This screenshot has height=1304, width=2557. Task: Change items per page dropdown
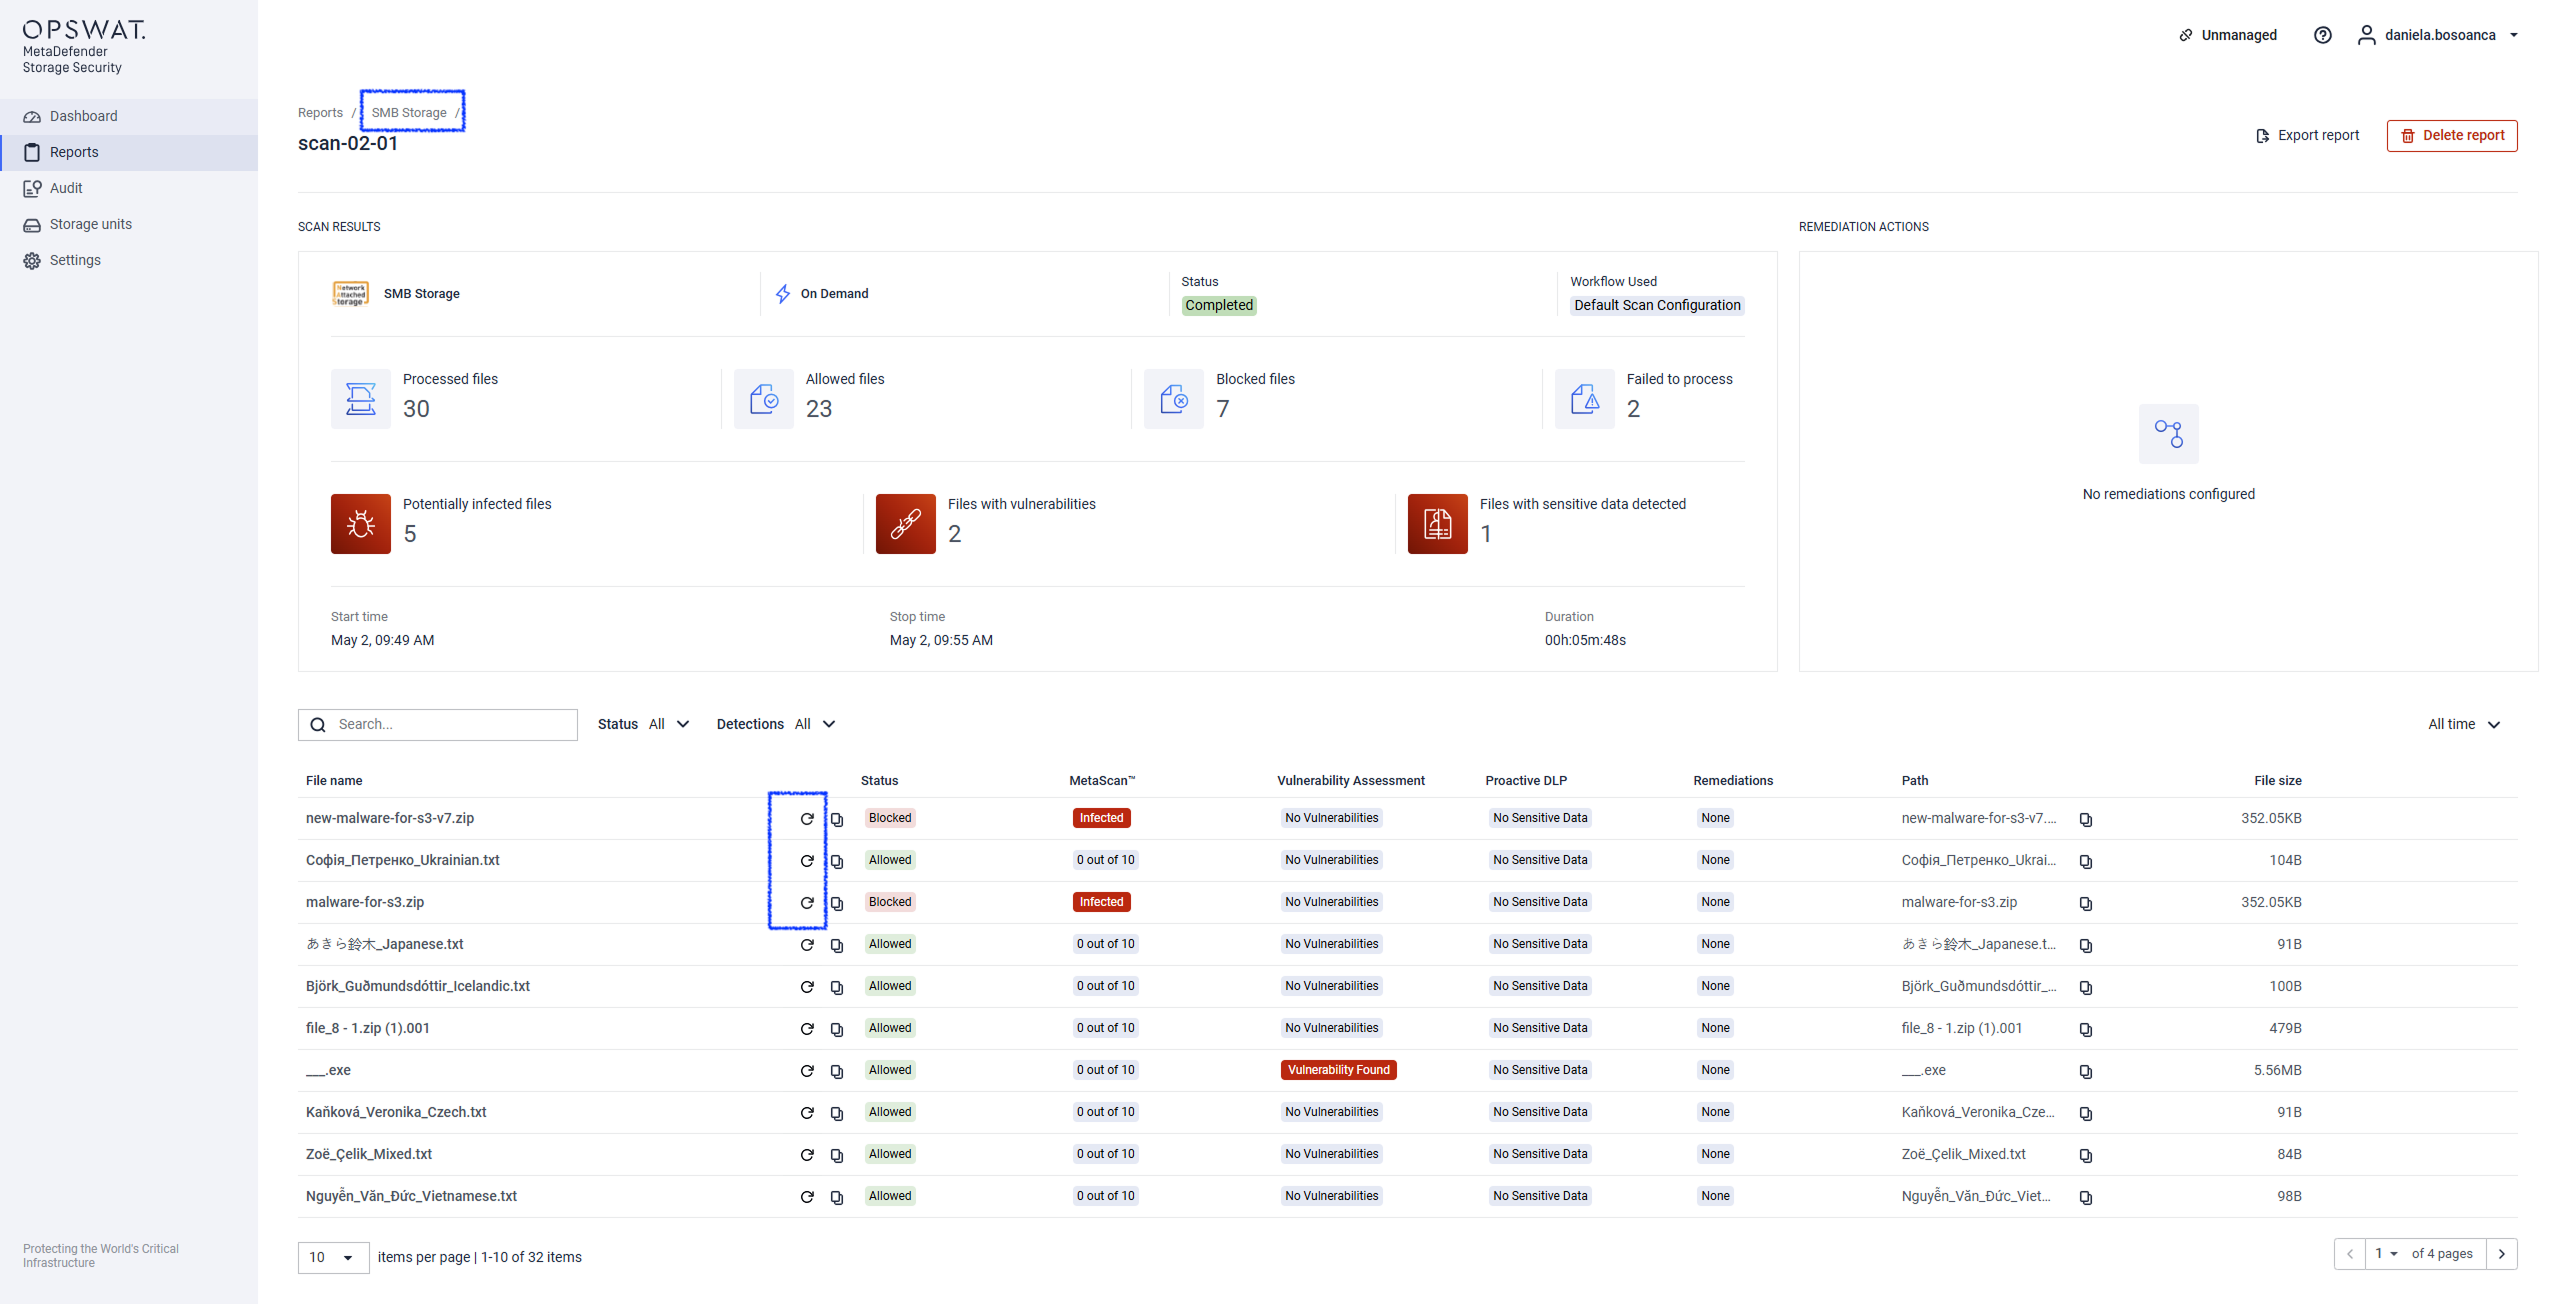[x=333, y=1258]
